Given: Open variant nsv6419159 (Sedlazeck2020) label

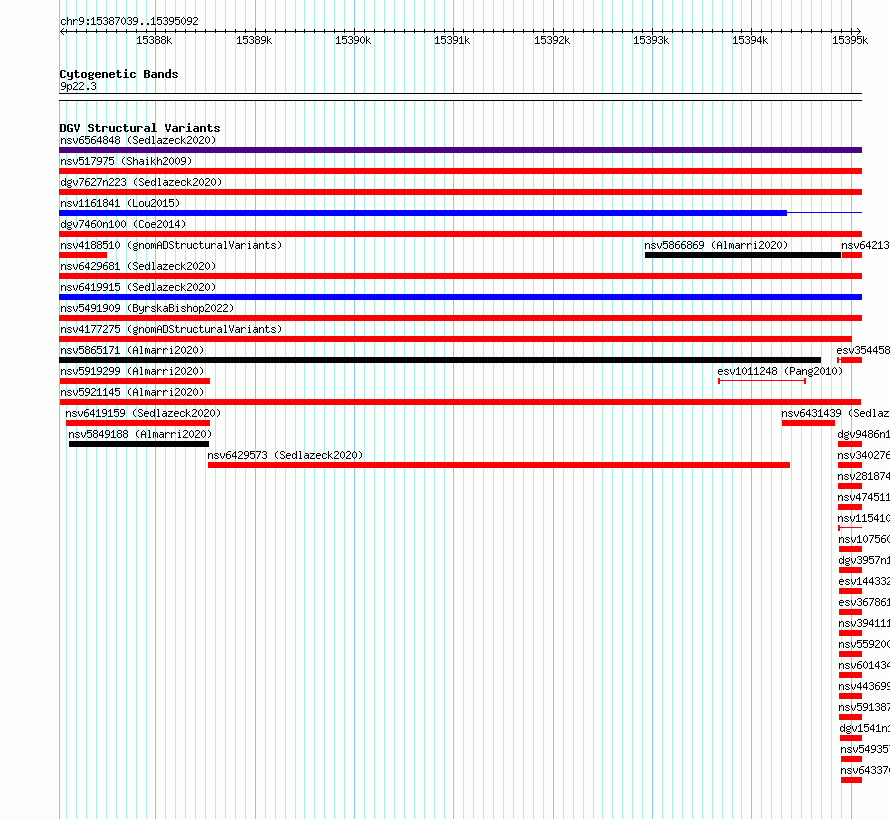Looking at the screenshot, I should click(143, 413).
